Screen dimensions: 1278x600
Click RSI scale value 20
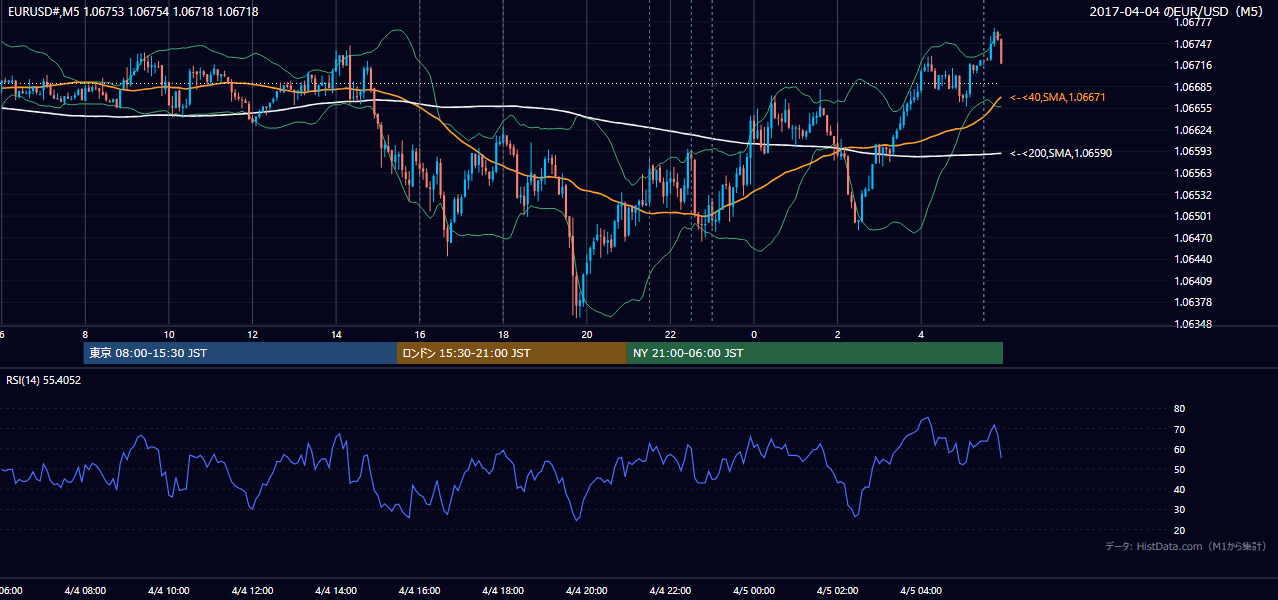tap(1179, 530)
